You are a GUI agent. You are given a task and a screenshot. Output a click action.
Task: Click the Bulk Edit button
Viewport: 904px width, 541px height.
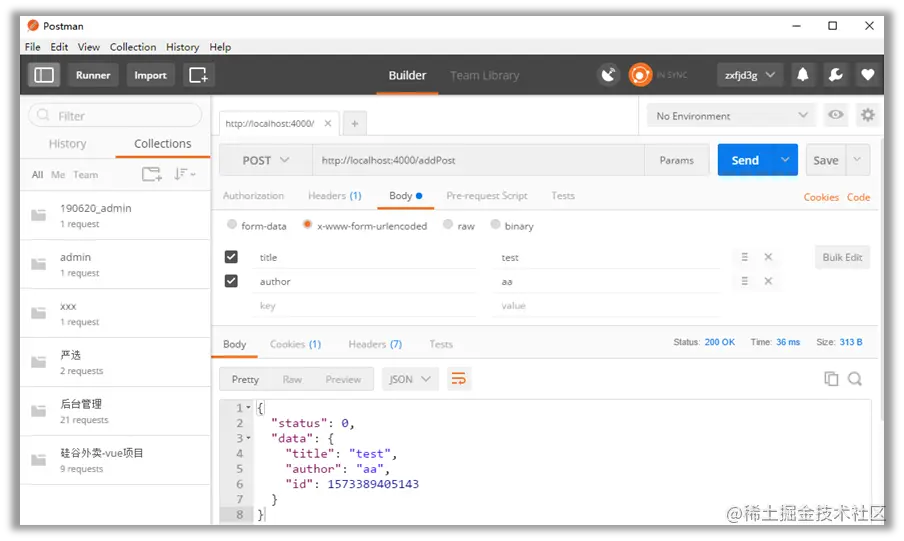[x=842, y=257]
